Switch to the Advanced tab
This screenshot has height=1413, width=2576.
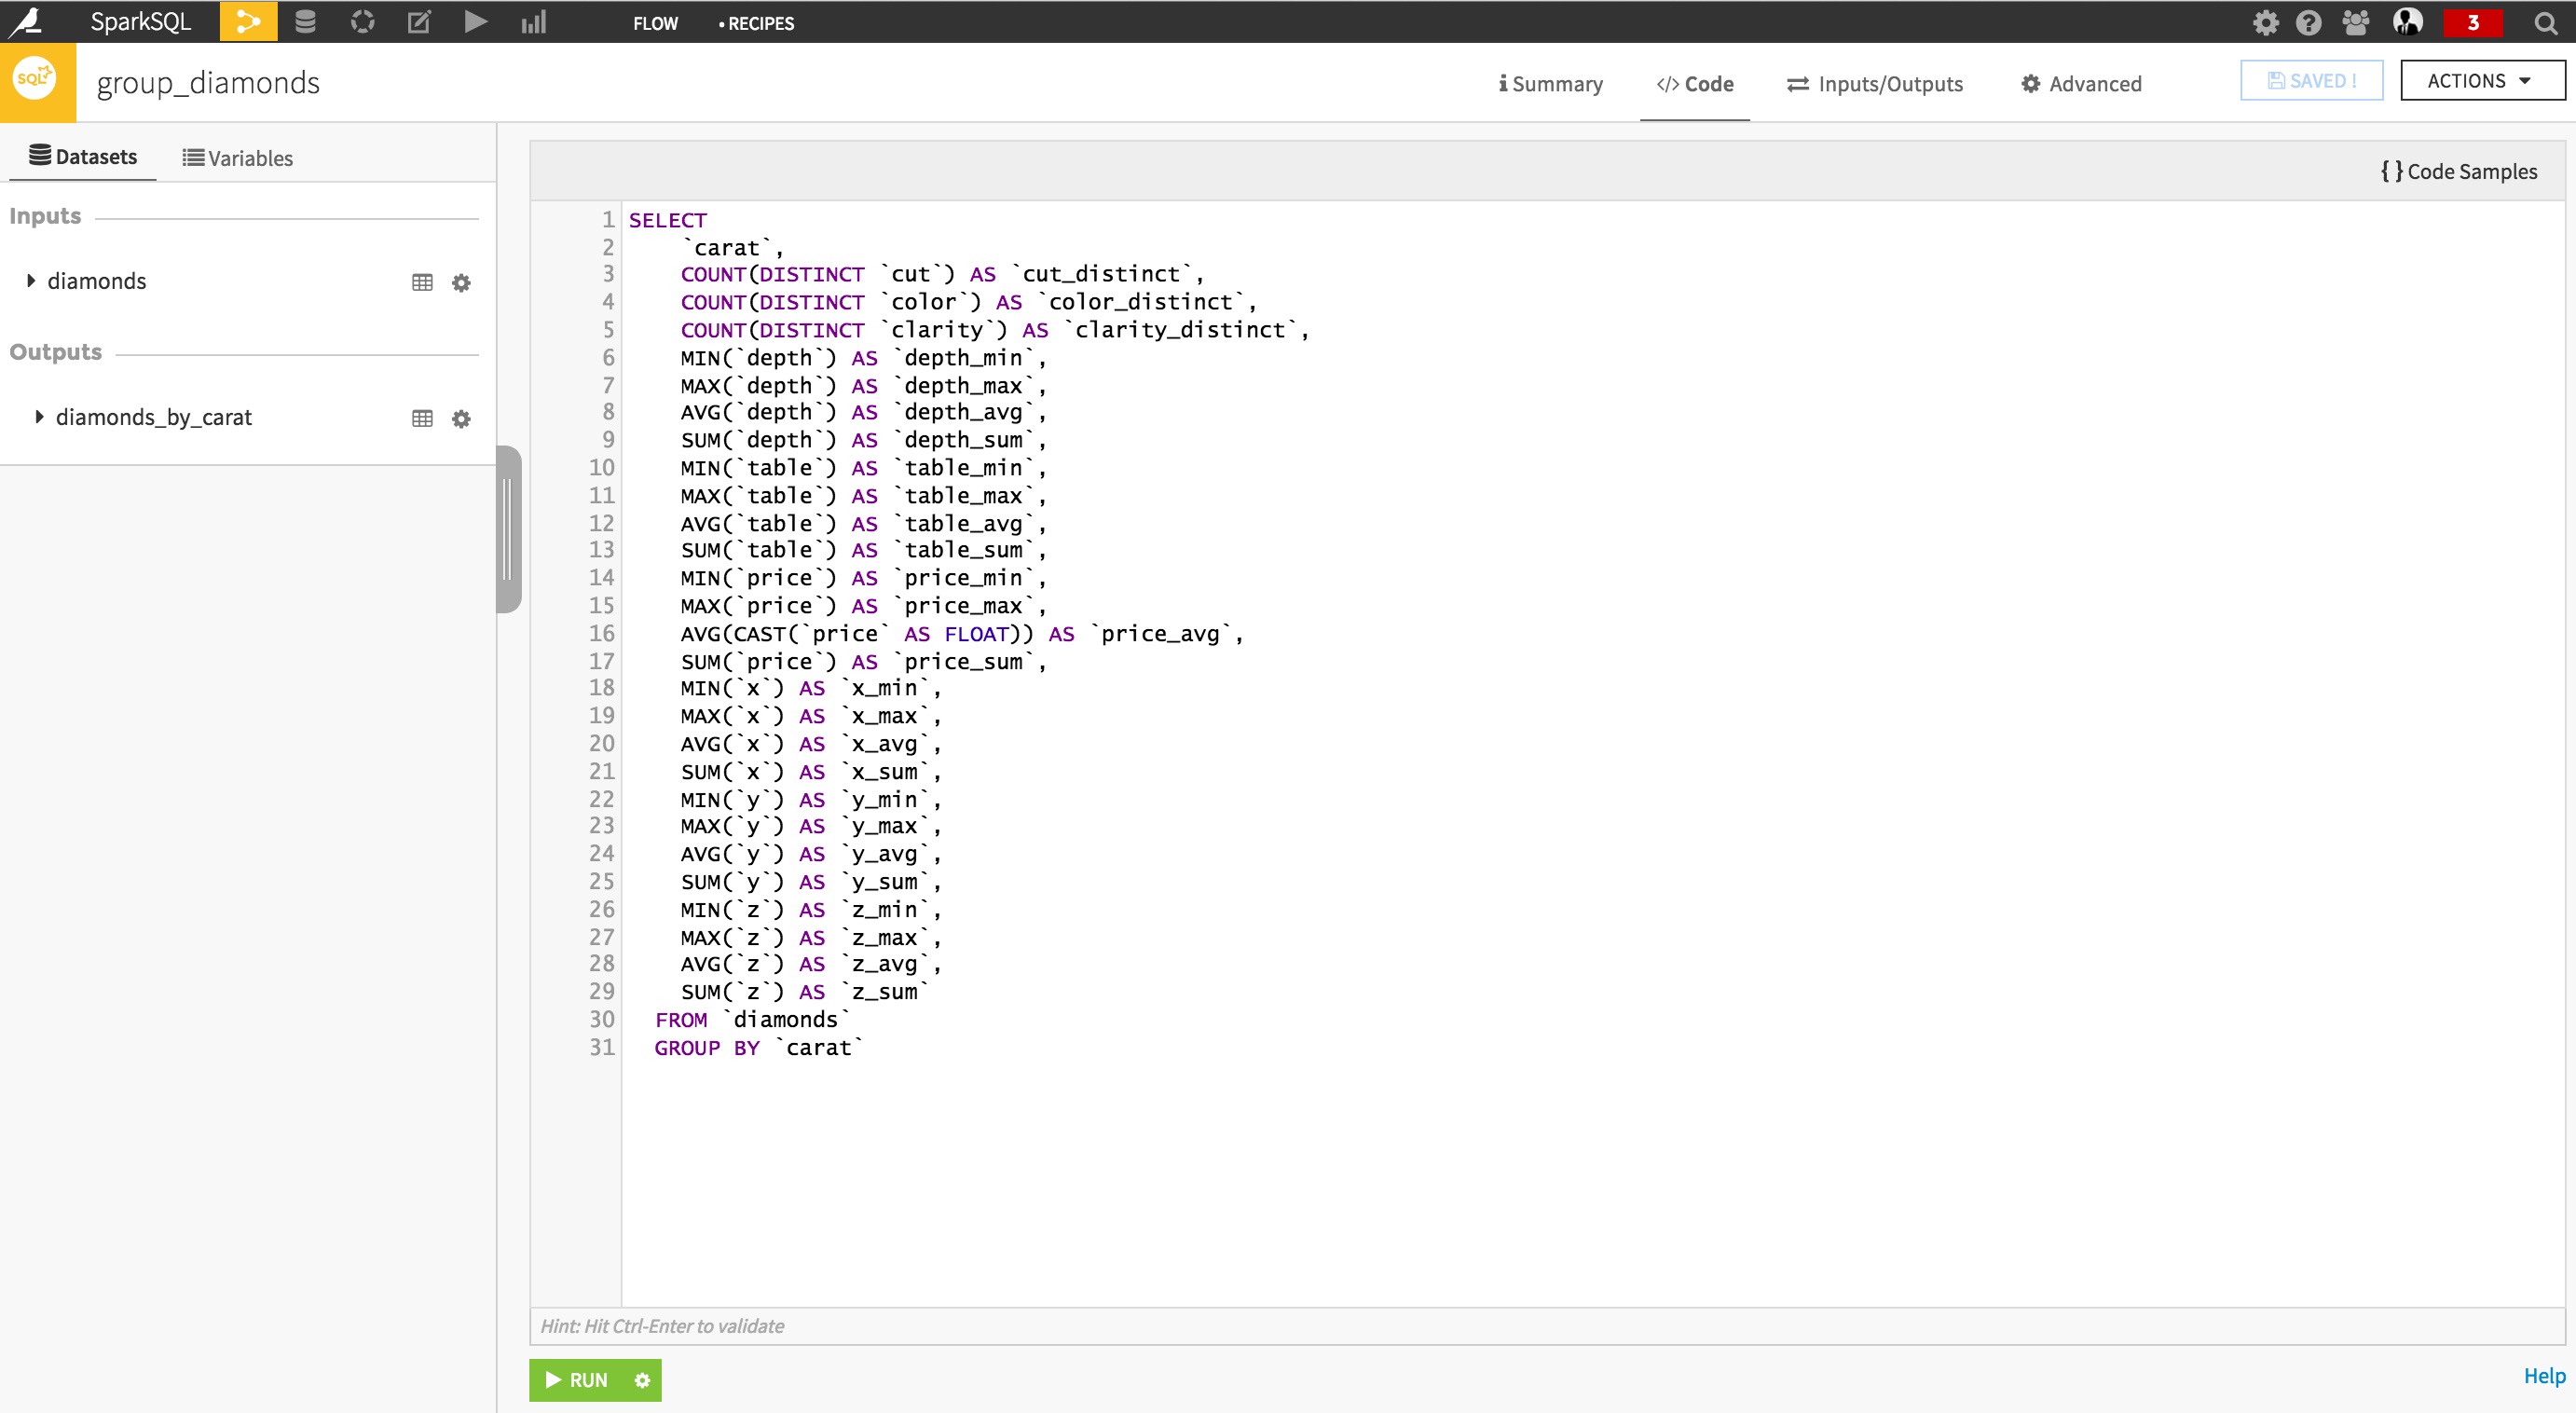pyautogui.click(x=2081, y=84)
